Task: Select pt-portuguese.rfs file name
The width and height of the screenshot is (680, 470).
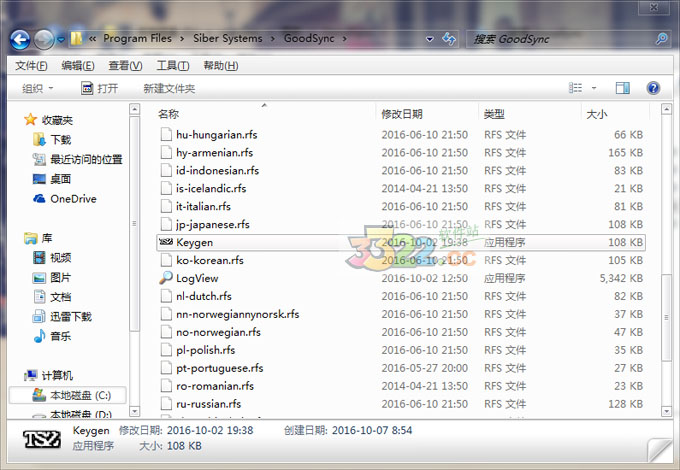Action: pos(220,368)
